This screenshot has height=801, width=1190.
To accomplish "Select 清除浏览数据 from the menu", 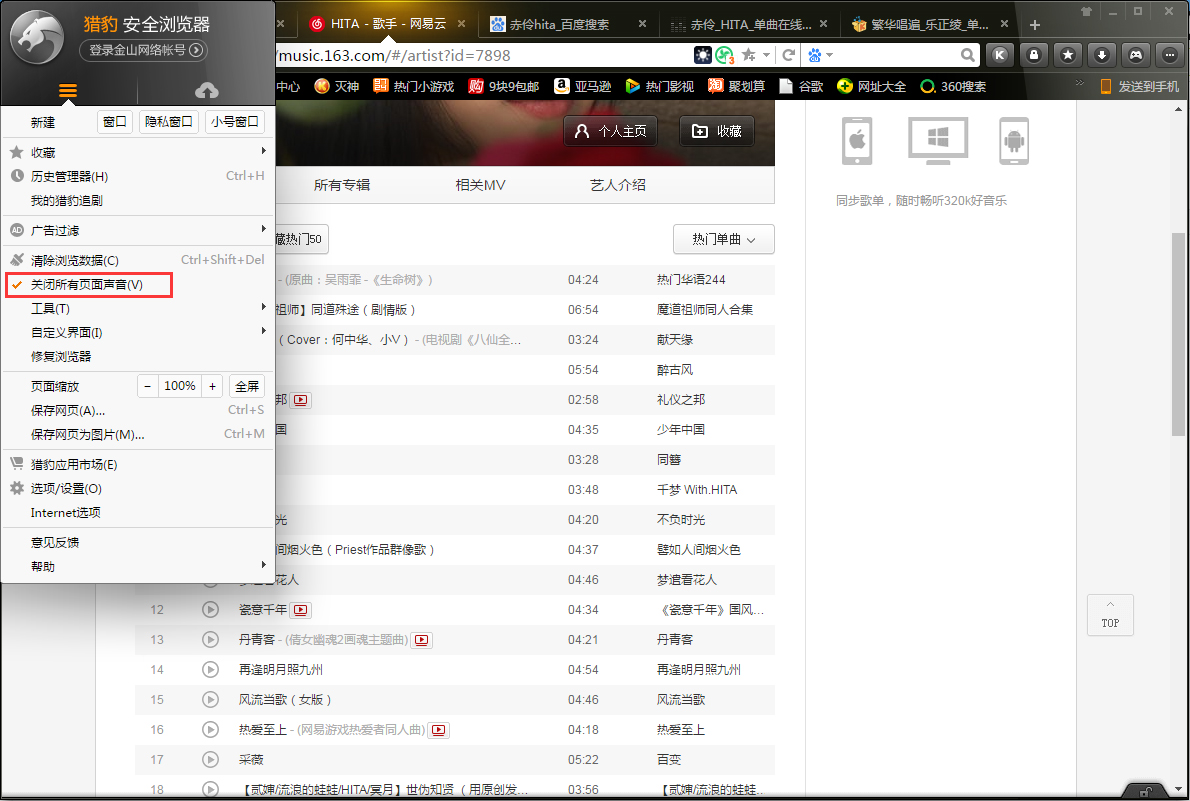I will coord(75,260).
